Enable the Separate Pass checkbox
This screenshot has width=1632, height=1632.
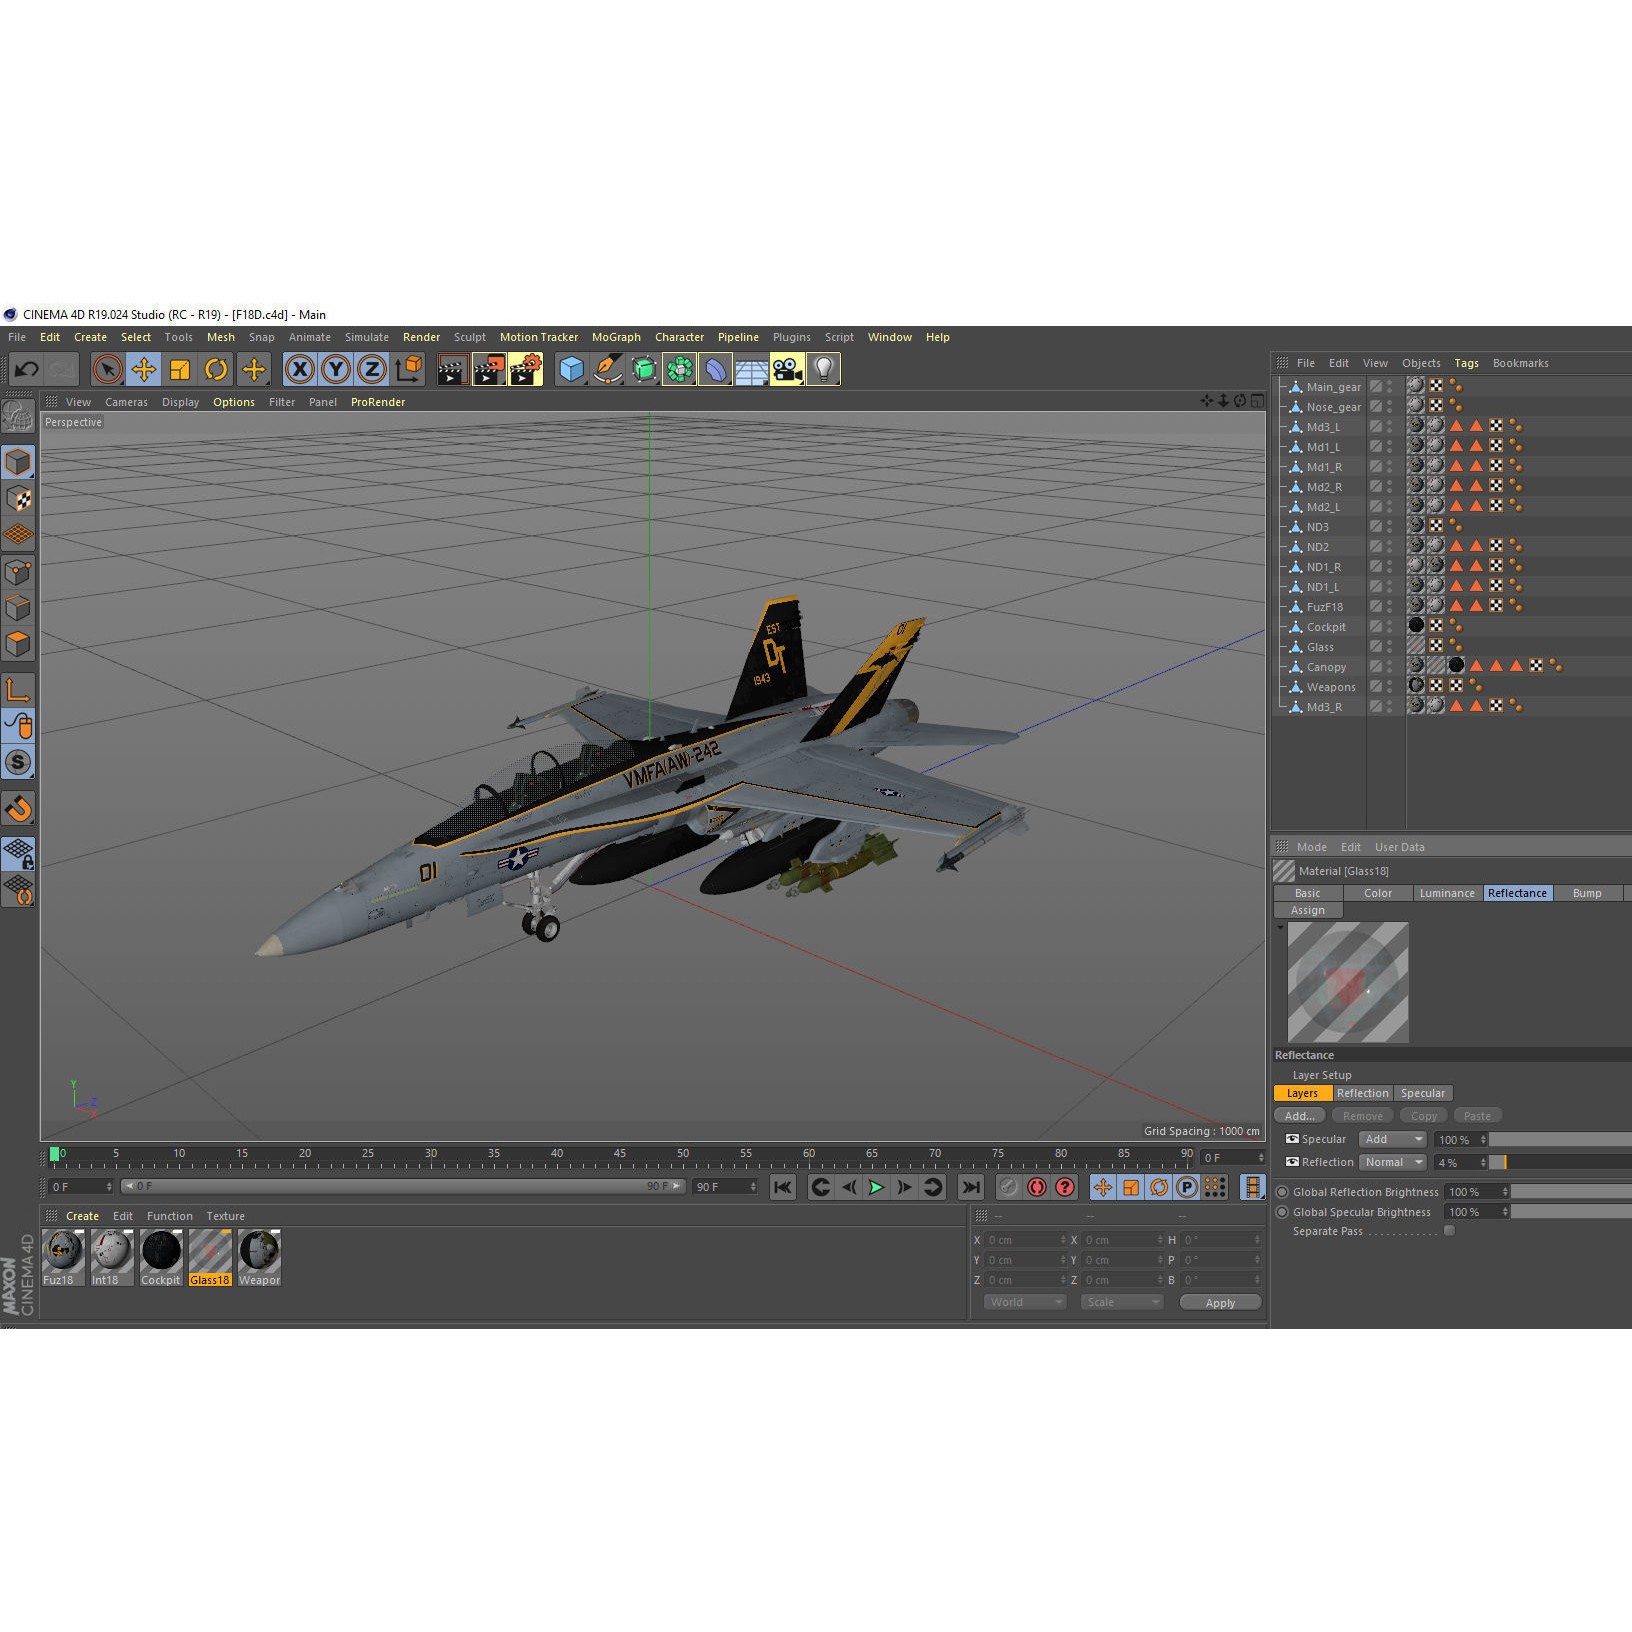[x=1449, y=1231]
